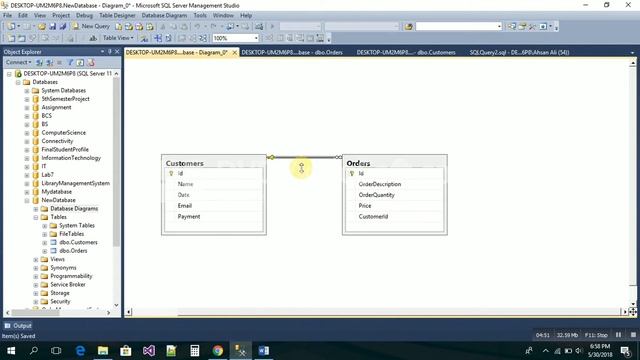Open the search box dropdown in top toolbar
This screenshot has width=640, height=360.
pos(499,27)
